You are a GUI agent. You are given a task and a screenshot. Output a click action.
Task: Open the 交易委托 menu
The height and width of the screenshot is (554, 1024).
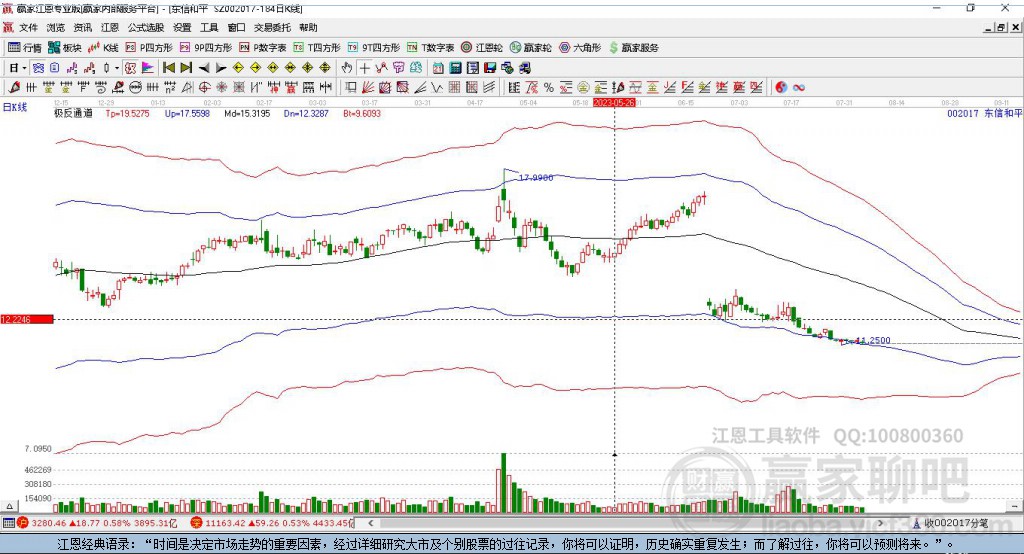coord(272,27)
